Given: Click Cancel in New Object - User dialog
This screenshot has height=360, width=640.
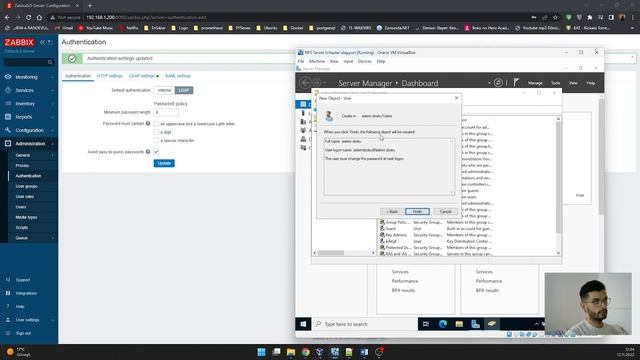Looking at the screenshot, I should [x=445, y=211].
